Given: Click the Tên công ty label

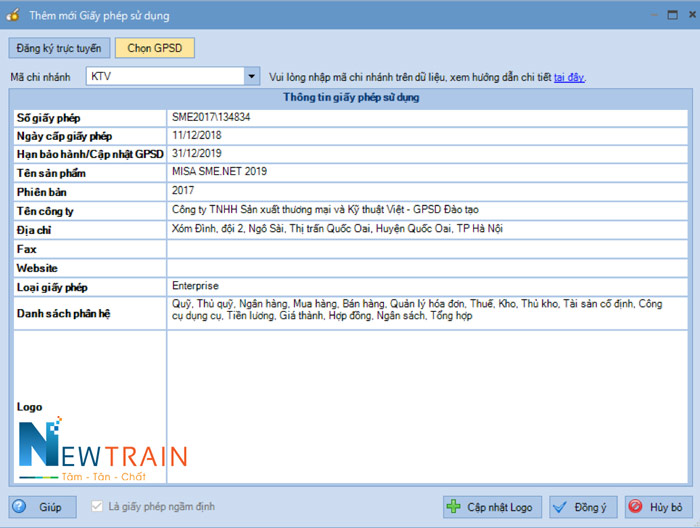Looking at the screenshot, I should (x=45, y=211).
